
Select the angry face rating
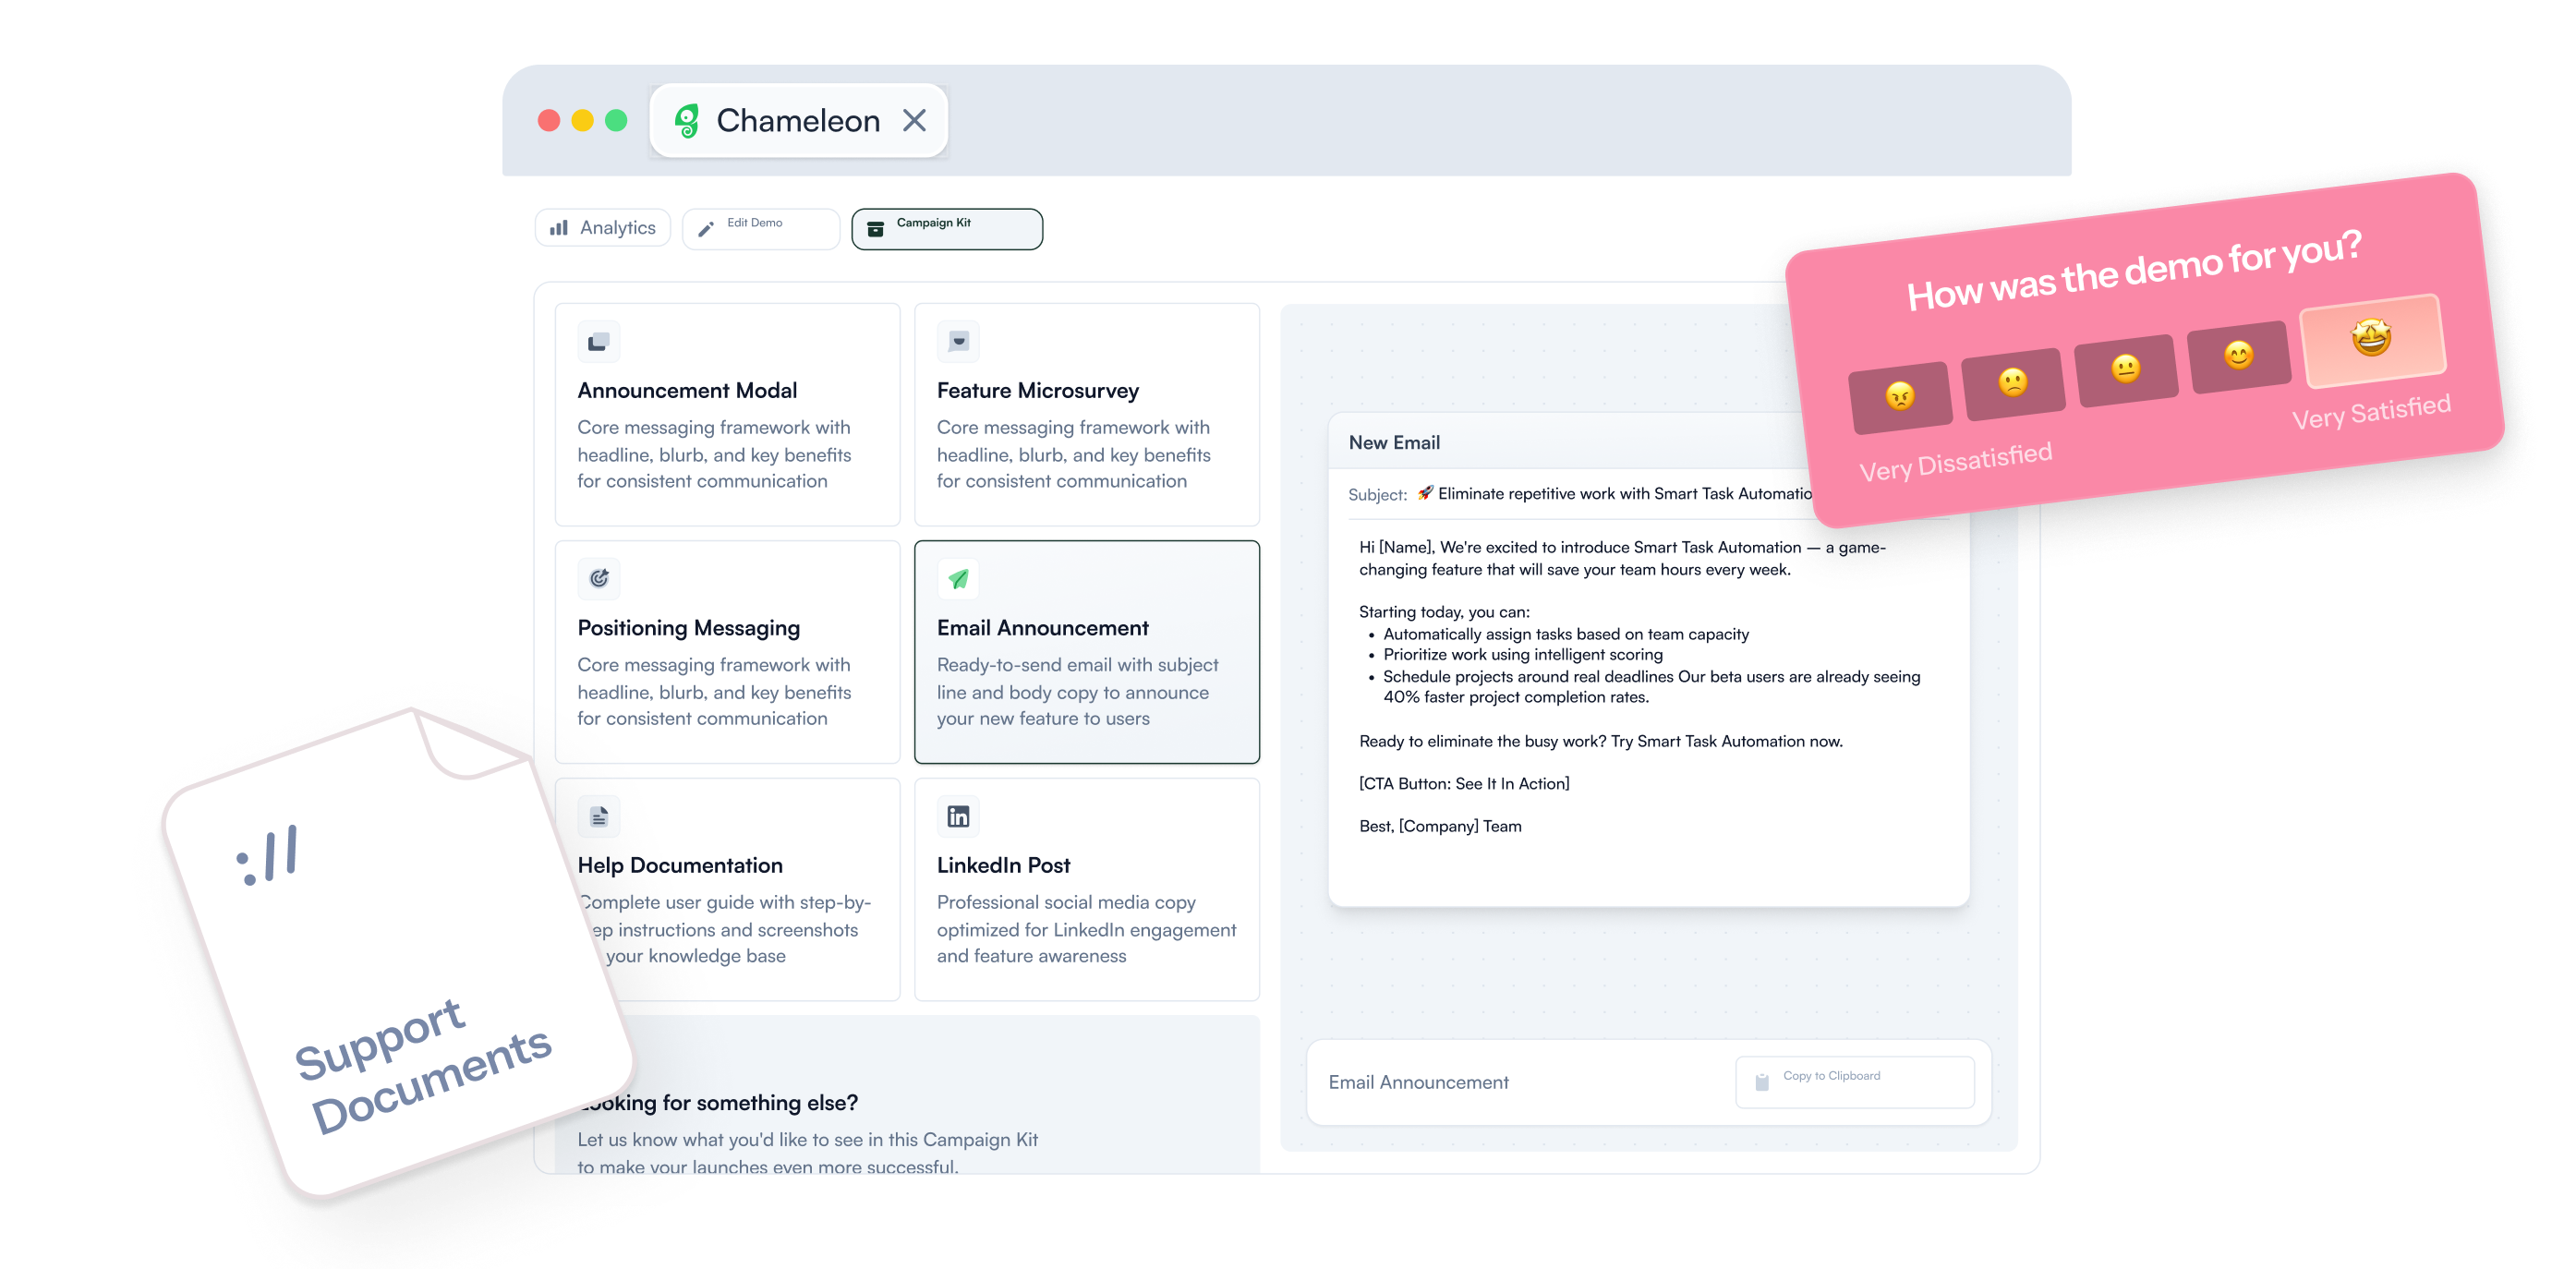[1900, 396]
